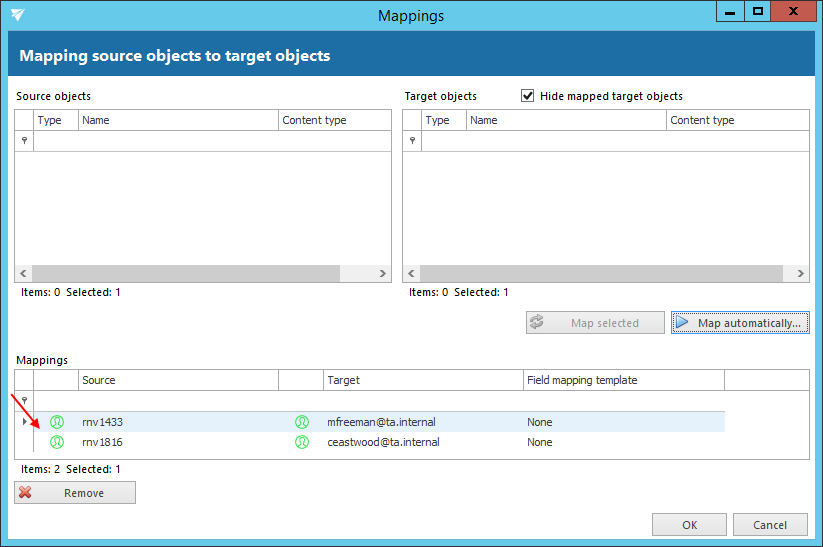
Task: Click Field mapping template column header
Action: (x=622, y=380)
